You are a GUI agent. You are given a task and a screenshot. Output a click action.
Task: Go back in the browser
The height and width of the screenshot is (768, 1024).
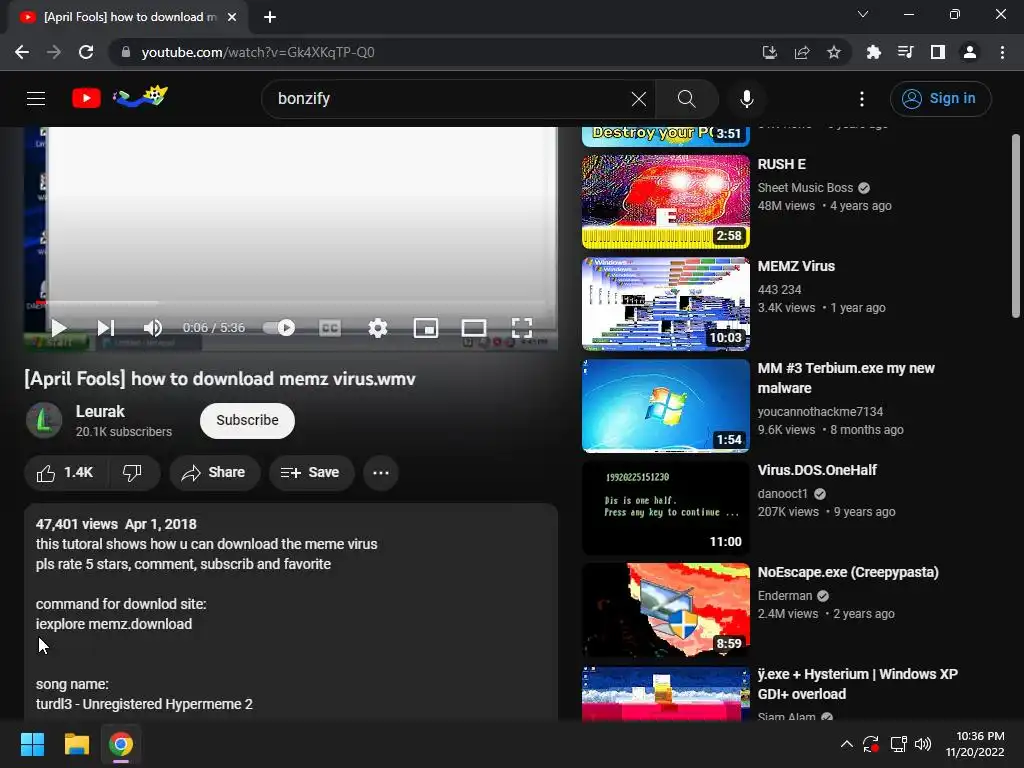click(x=22, y=52)
